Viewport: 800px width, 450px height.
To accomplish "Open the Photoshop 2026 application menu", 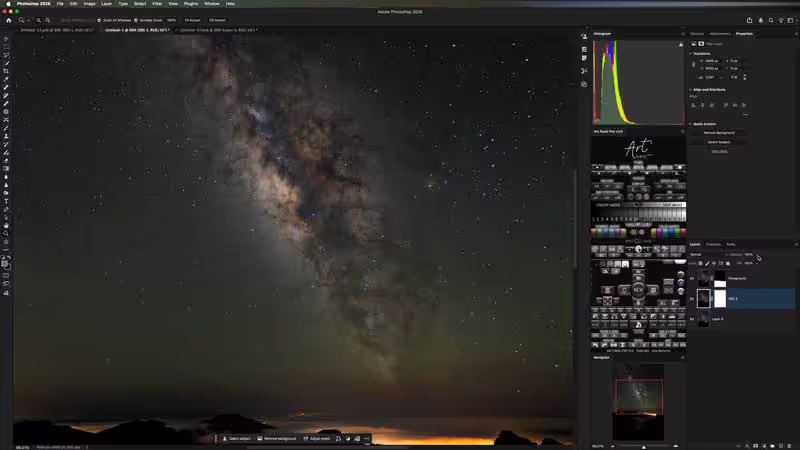I will coord(34,4).
